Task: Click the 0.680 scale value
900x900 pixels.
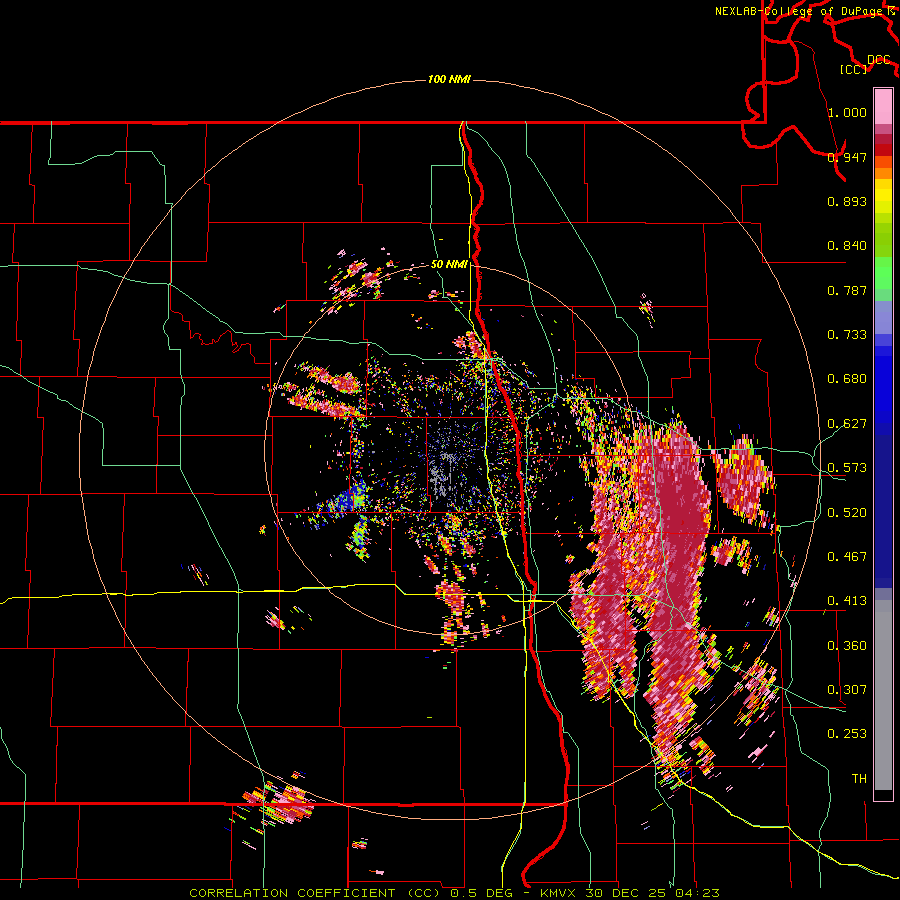Action: [x=847, y=379]
